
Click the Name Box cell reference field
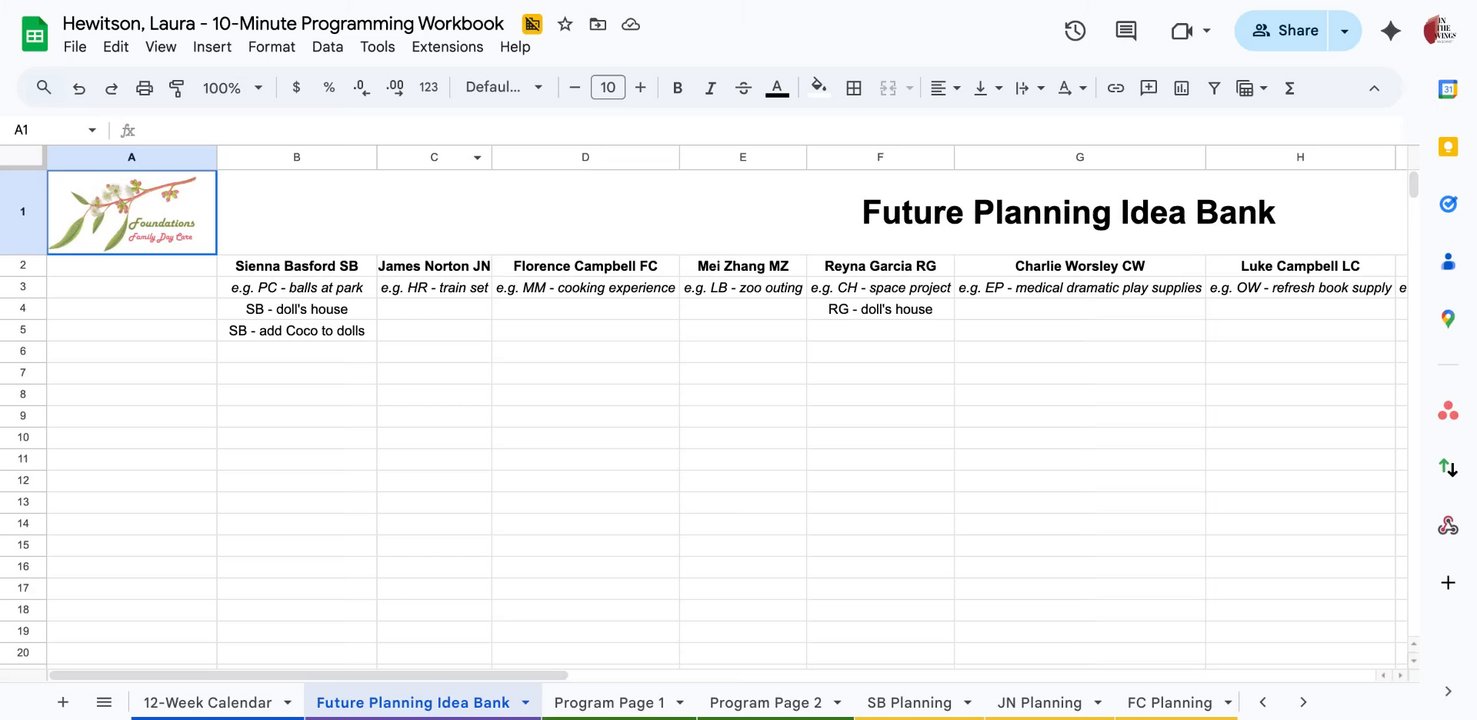click(x=48, y=130)
